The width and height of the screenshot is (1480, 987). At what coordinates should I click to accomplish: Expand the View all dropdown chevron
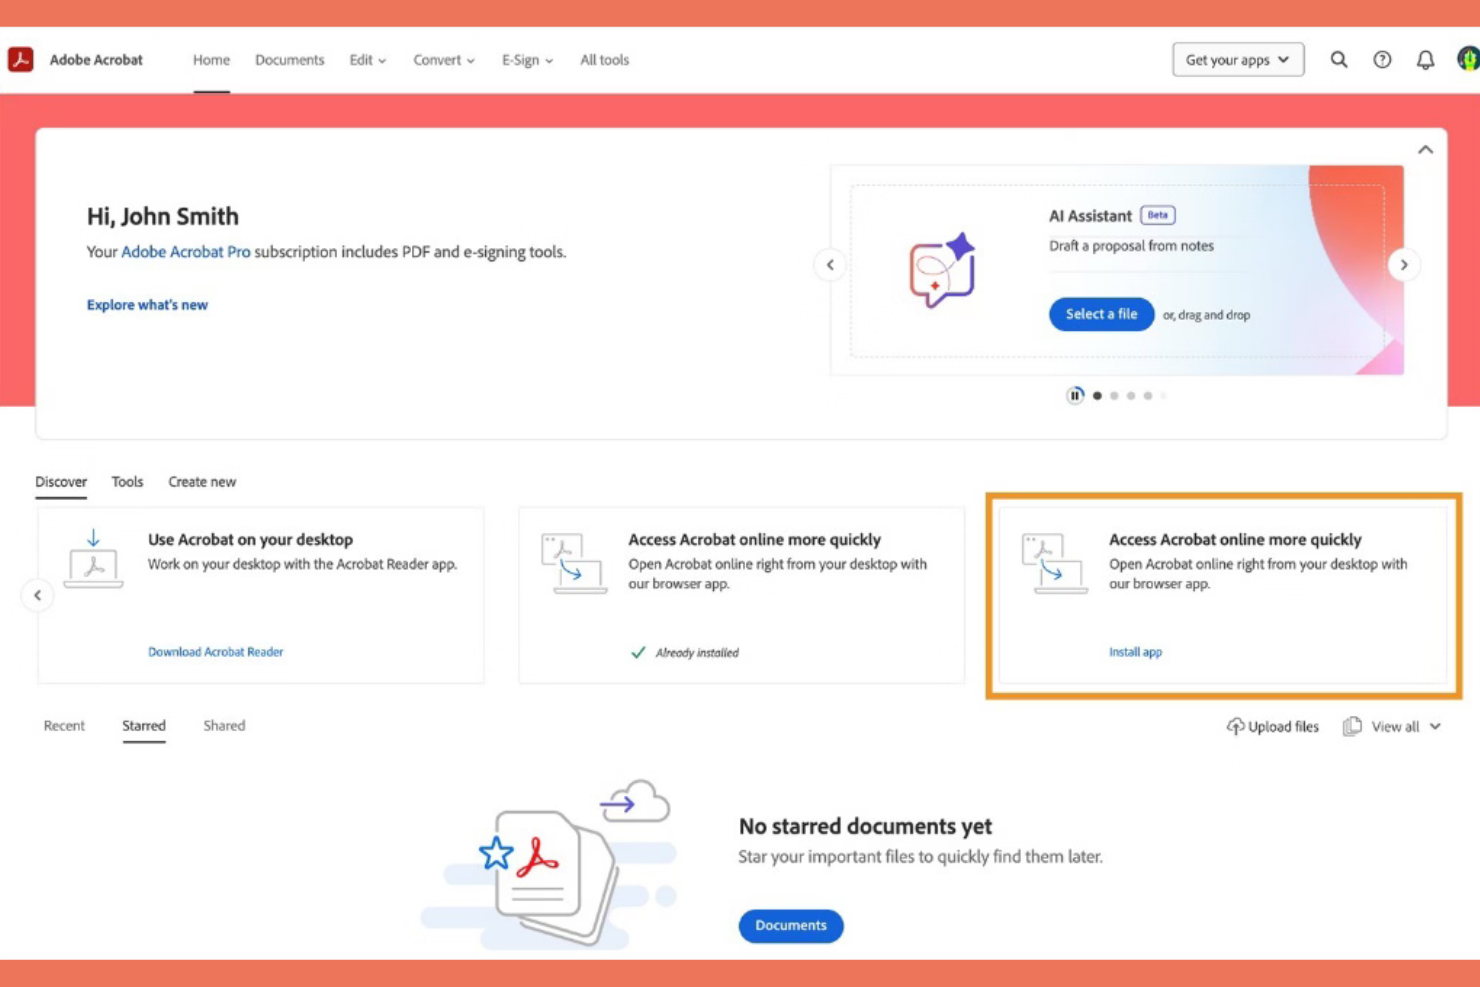point(1435,727)
